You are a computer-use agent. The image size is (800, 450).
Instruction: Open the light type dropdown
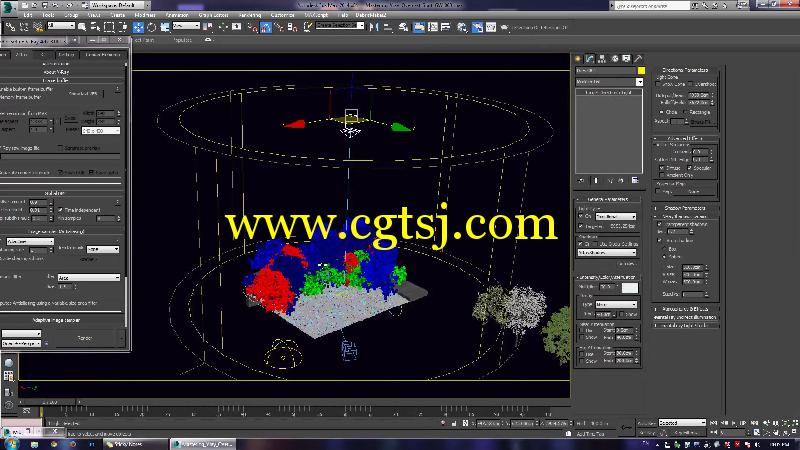tap(616, 216)
